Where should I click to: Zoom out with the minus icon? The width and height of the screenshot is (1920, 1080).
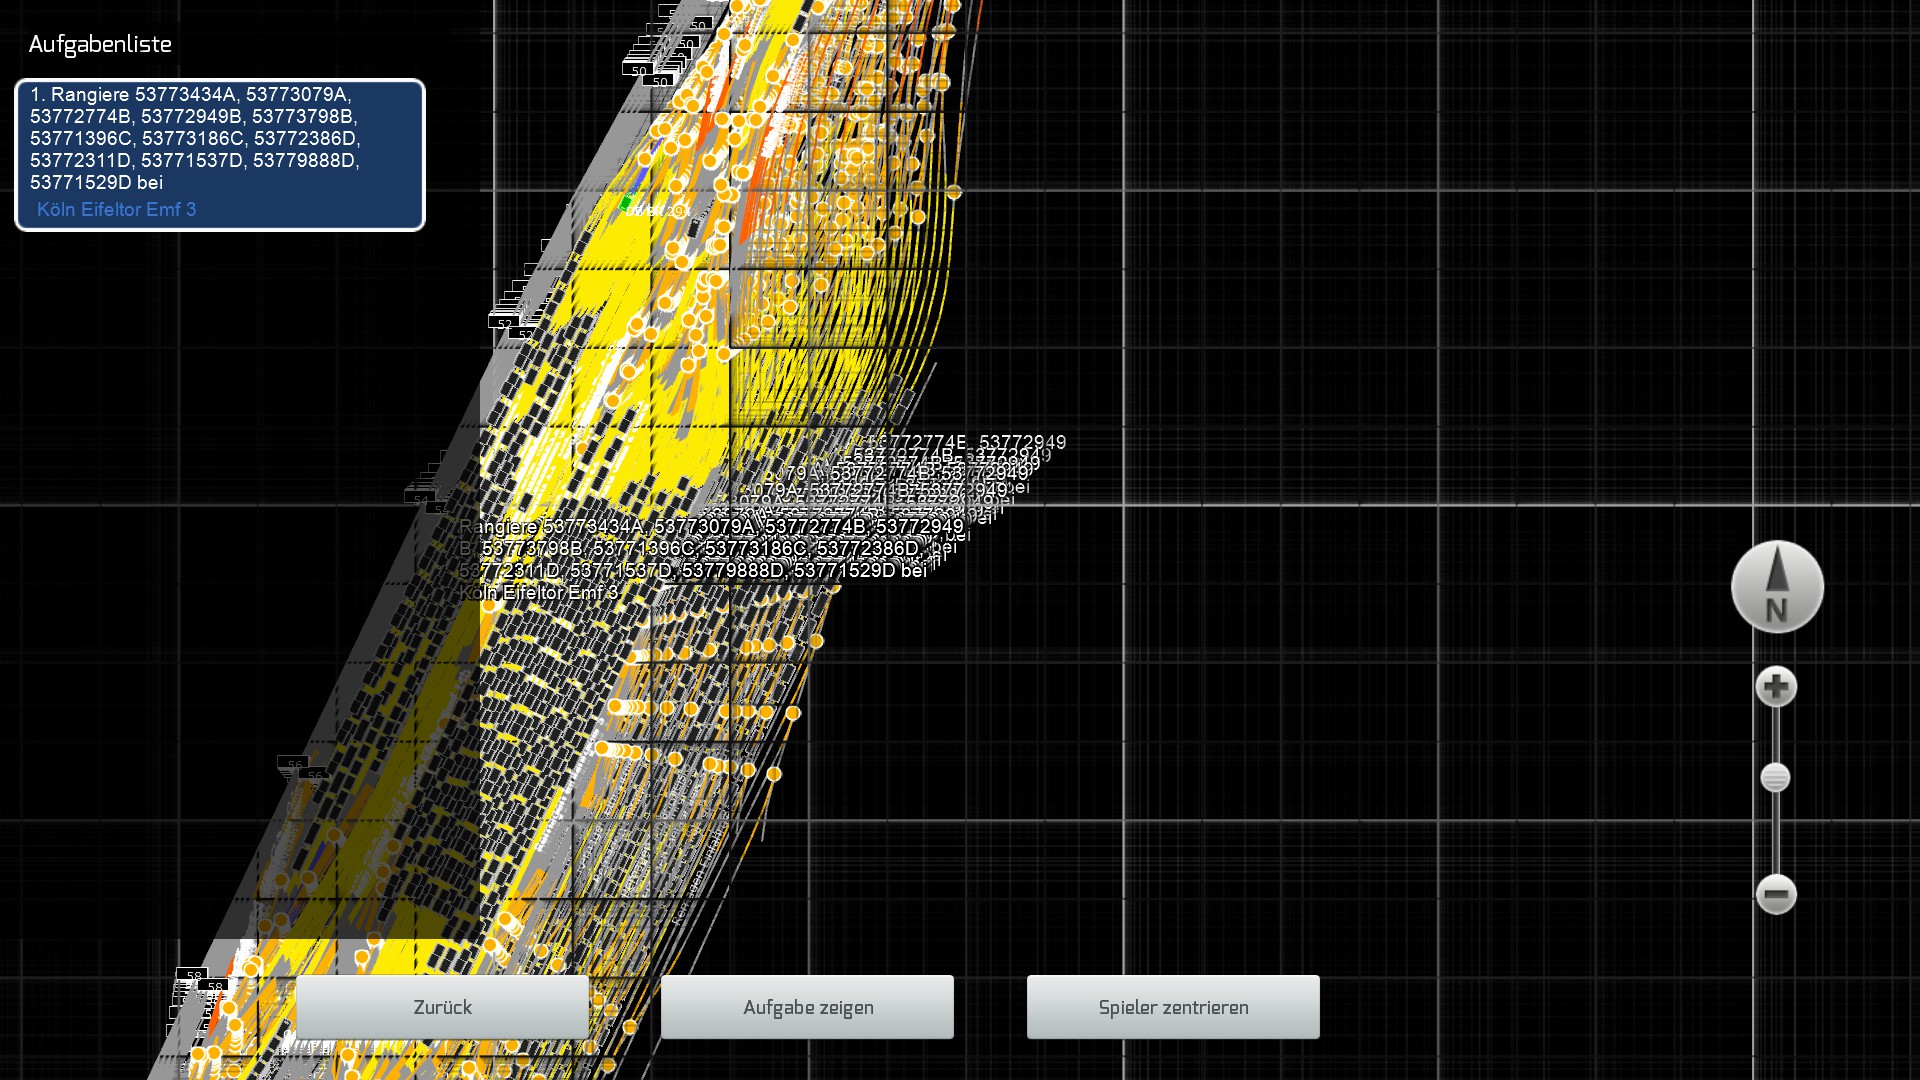click(1776, 894)
